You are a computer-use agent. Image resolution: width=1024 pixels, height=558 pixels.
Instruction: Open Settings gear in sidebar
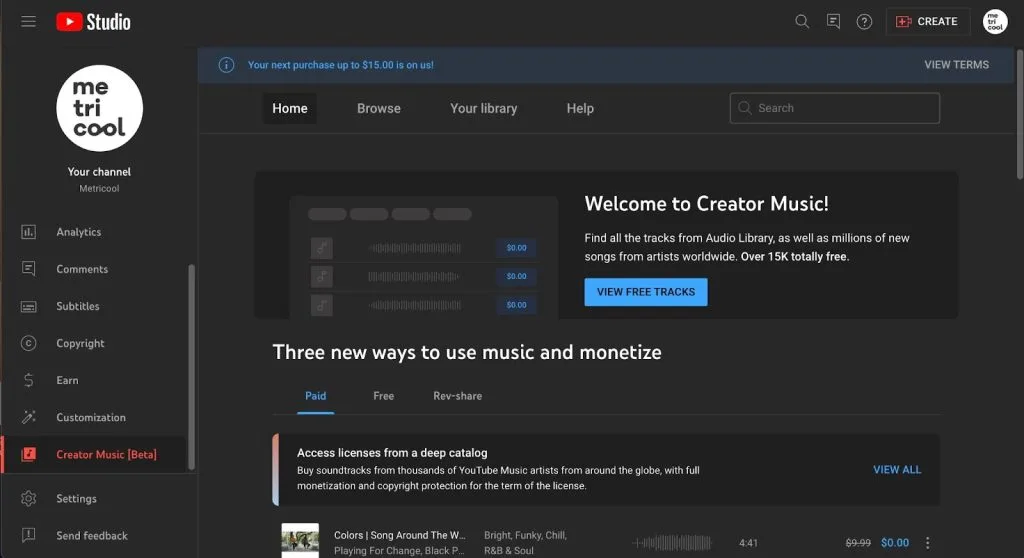tap(28, 499)
